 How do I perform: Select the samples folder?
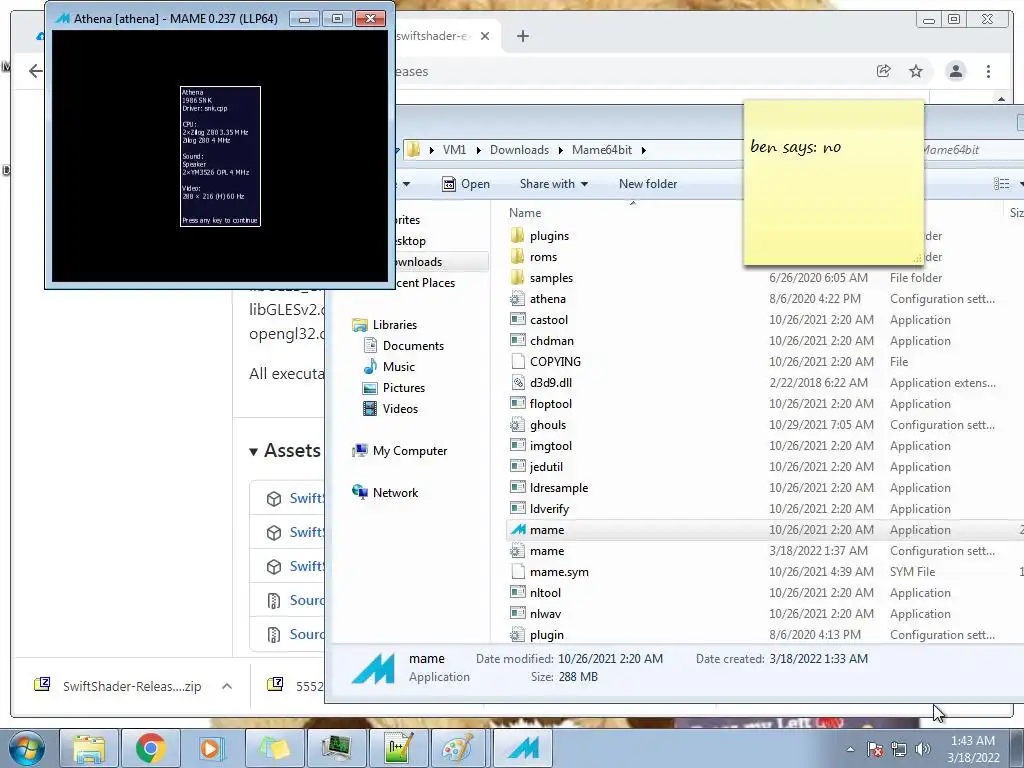pos(551,278)
